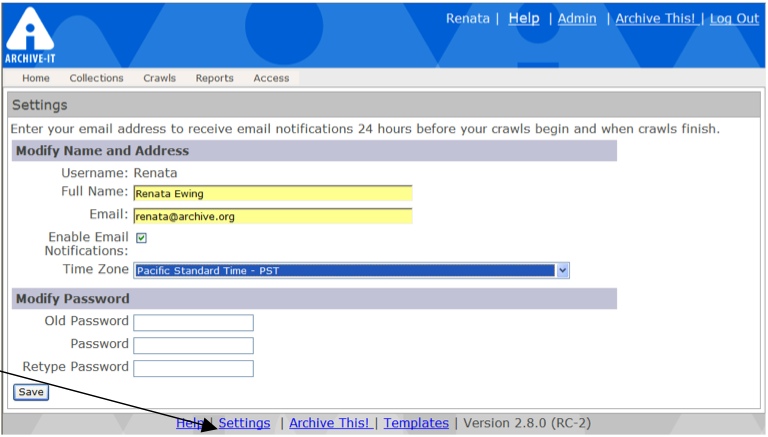768x437 pixels.
Task: Go to the Crawls tab
Action: pyautogui.click(x=159, y=78)
